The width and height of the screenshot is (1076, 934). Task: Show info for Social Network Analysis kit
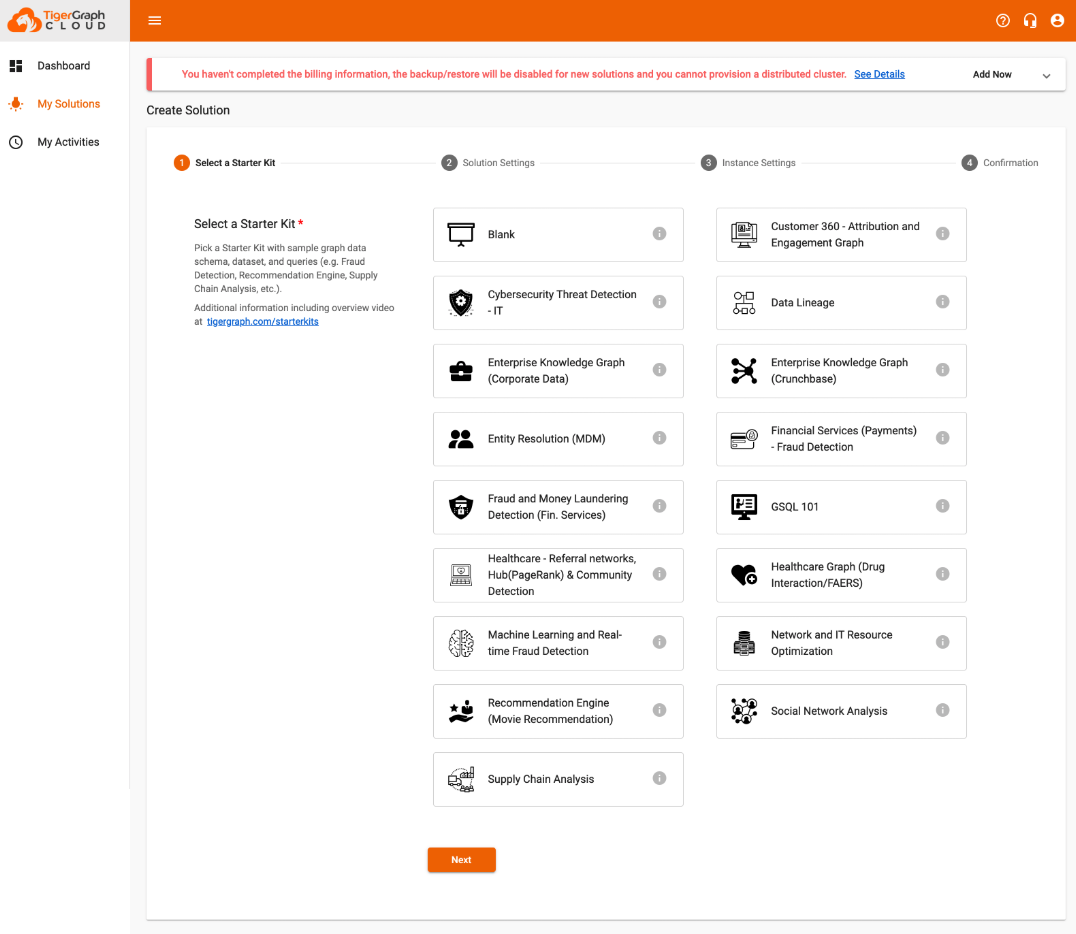click(x=943, y=710)
